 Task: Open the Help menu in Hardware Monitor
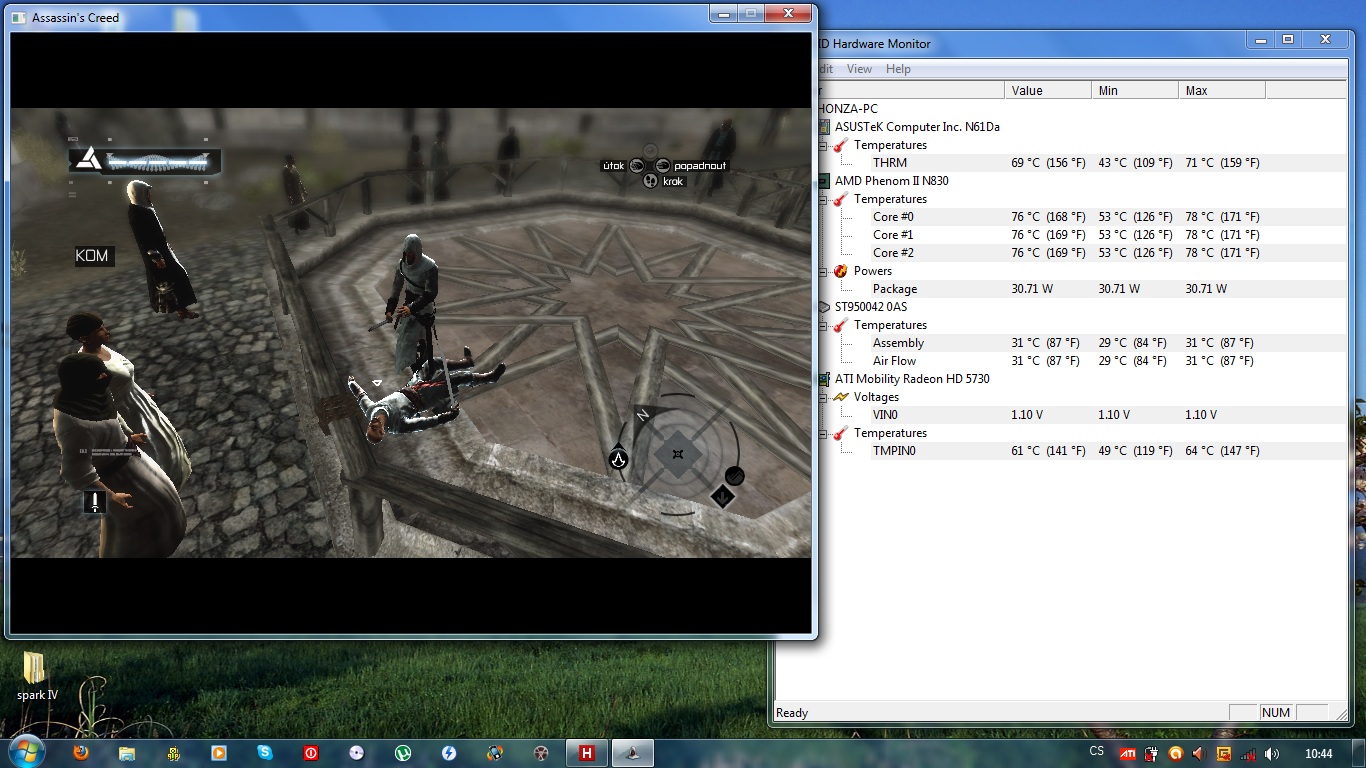coord(898,69)
